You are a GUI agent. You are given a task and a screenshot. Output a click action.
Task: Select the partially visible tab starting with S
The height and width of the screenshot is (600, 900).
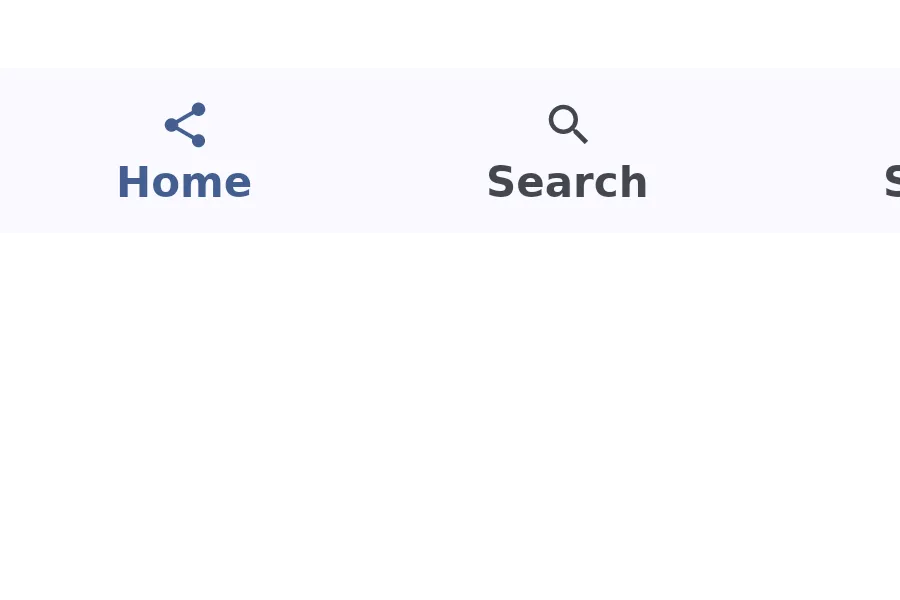(x=892, y=182)
